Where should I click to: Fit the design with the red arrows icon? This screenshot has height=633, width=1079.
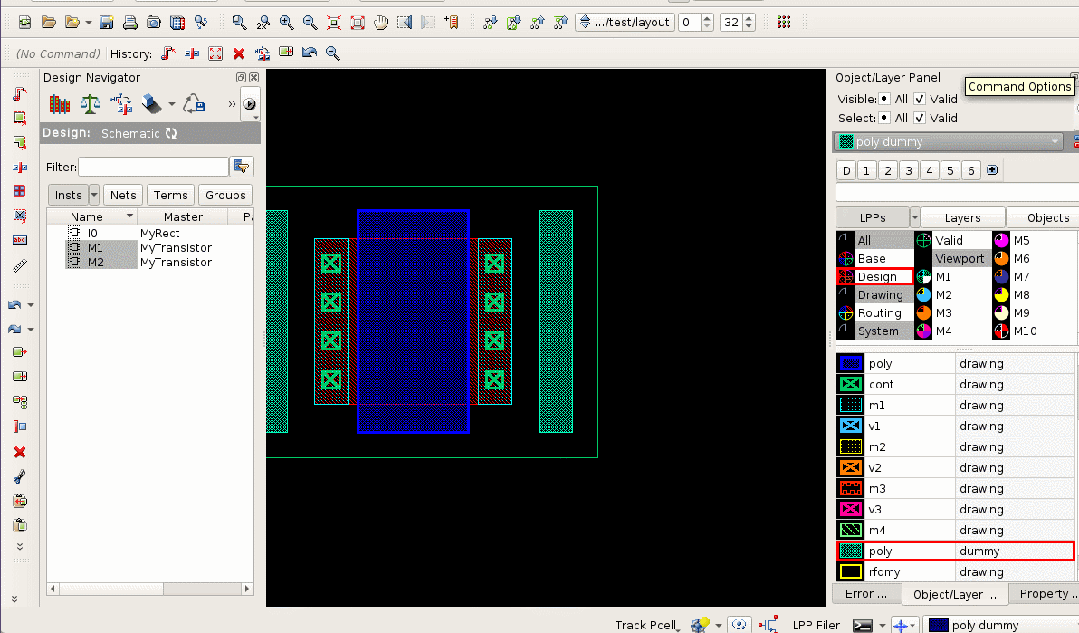[x=334, y=22]
